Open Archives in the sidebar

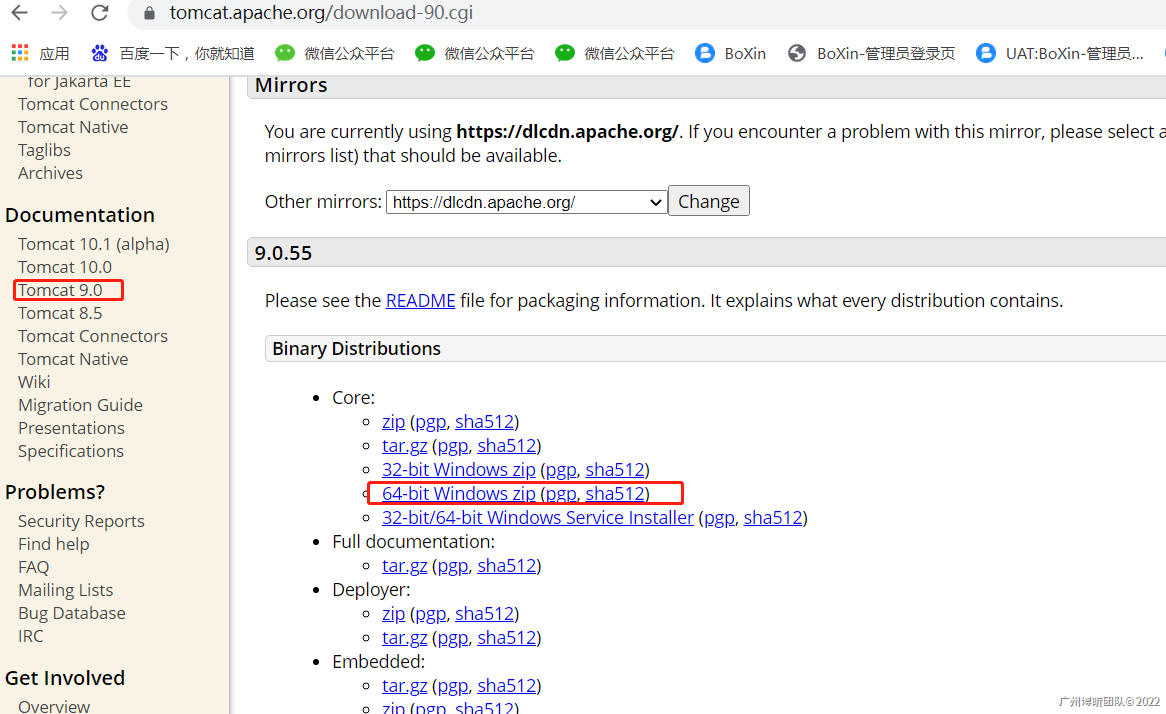point(51,173)
